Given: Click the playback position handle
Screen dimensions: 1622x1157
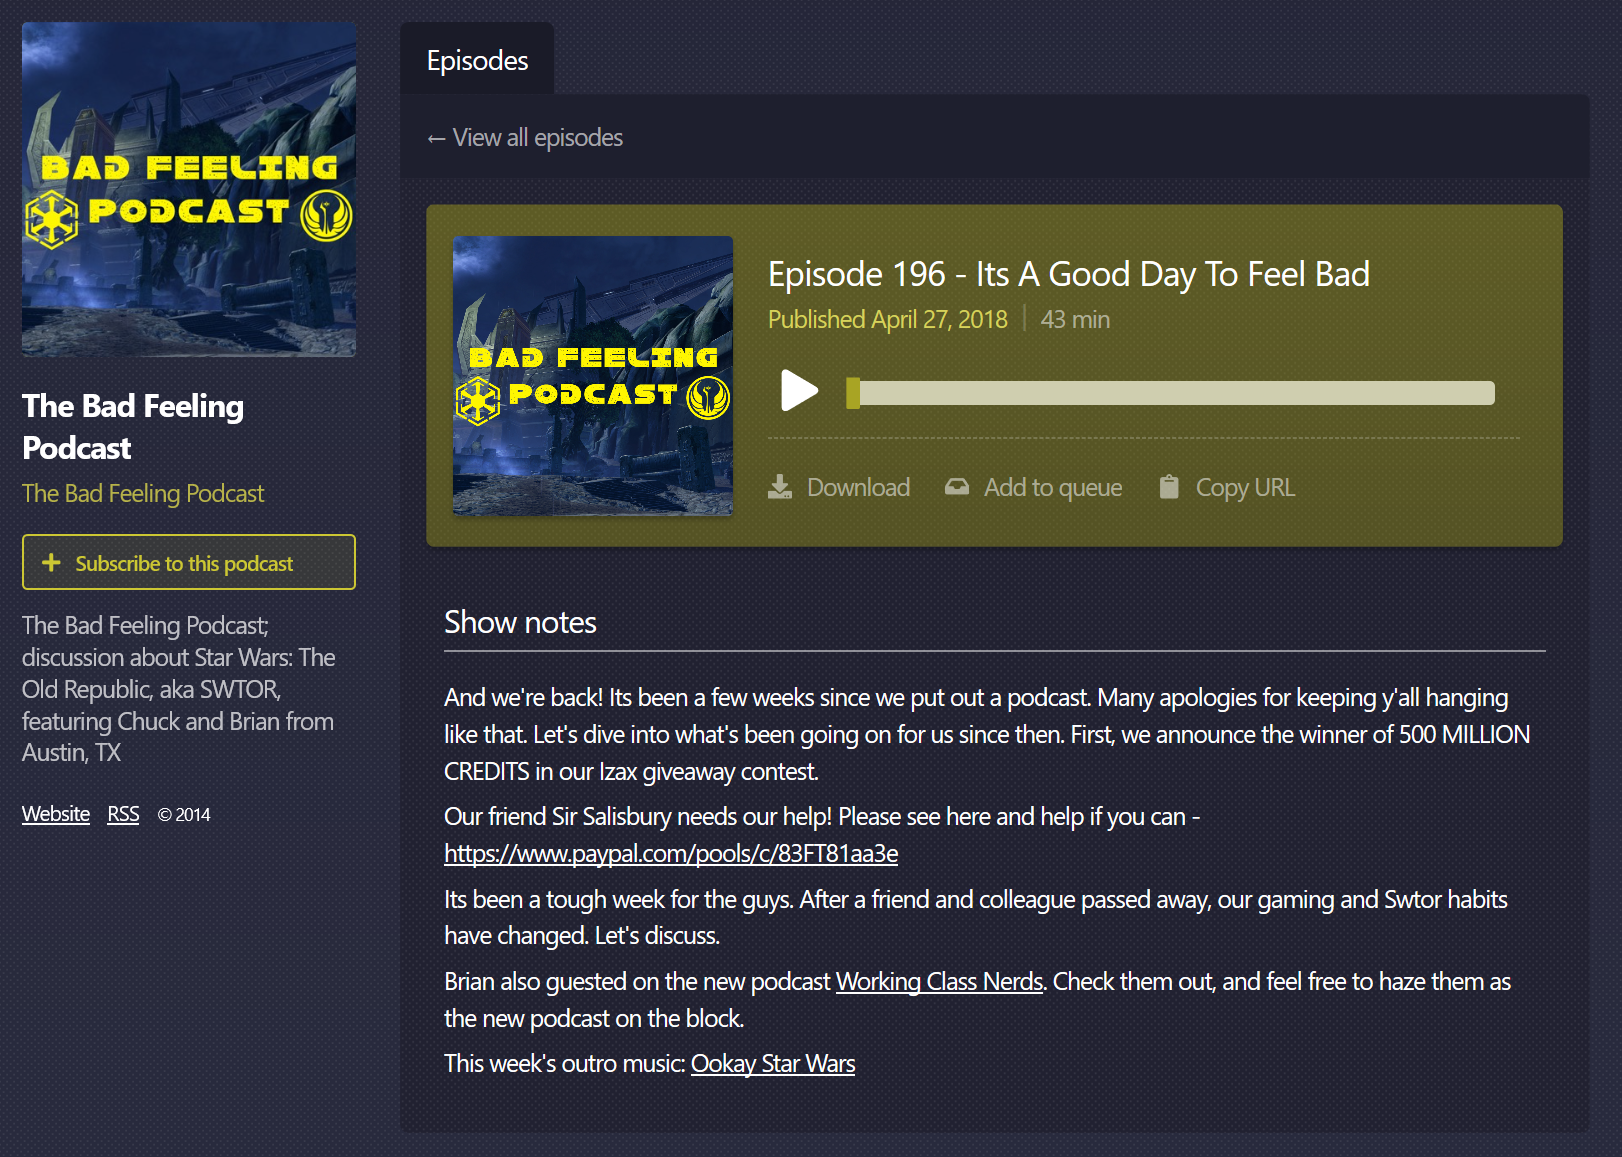Looking at the screenshot, I should 853,392.
